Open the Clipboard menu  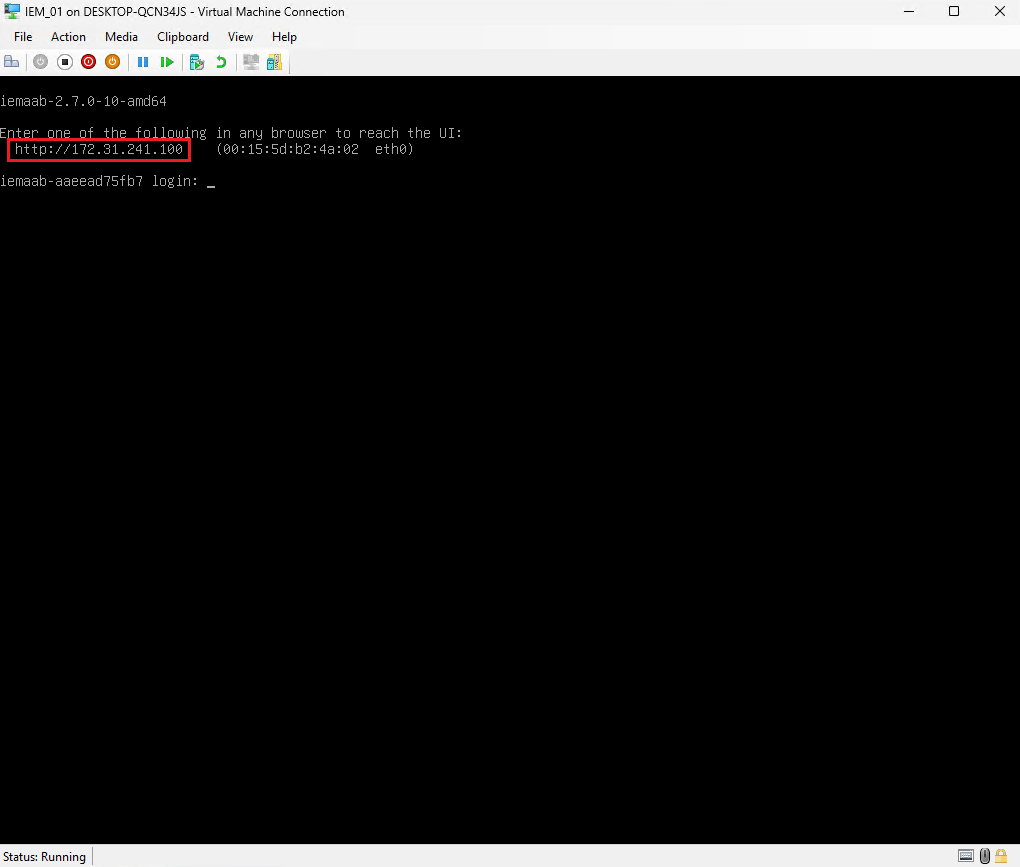pos(182,36)
